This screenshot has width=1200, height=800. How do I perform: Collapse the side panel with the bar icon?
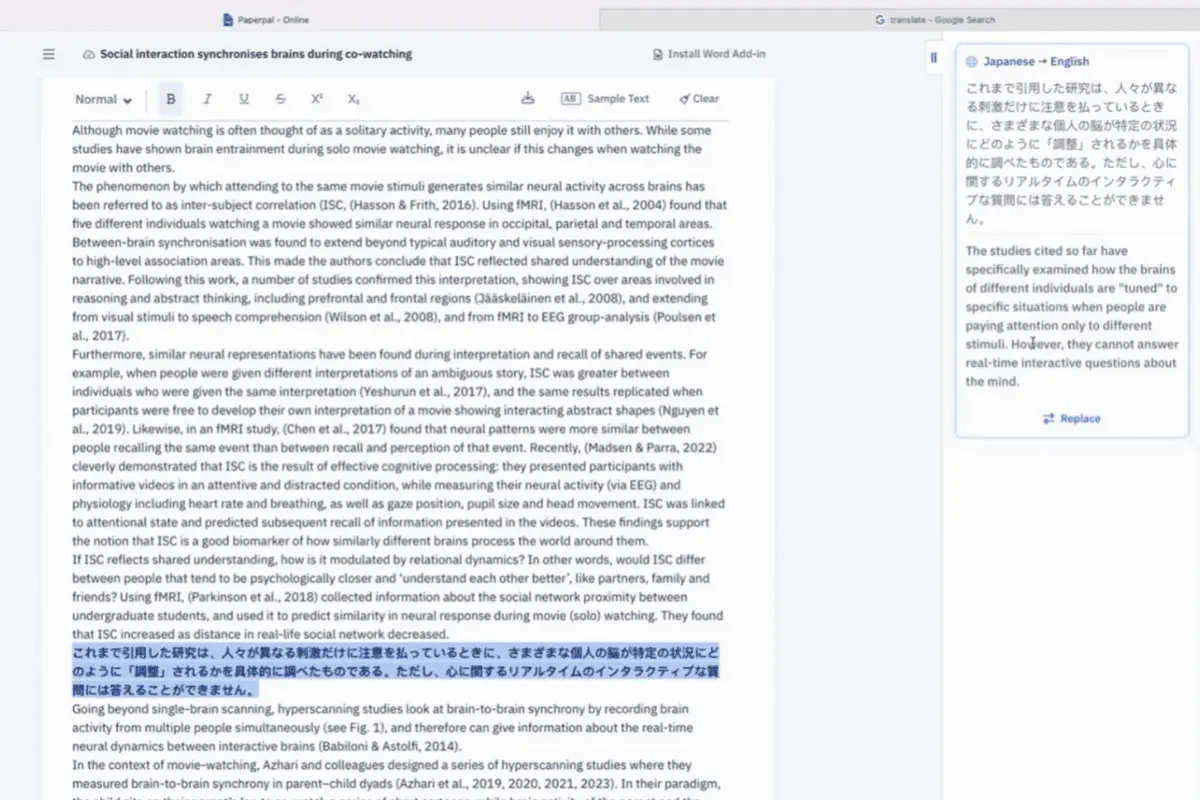[x=934, y=58]
